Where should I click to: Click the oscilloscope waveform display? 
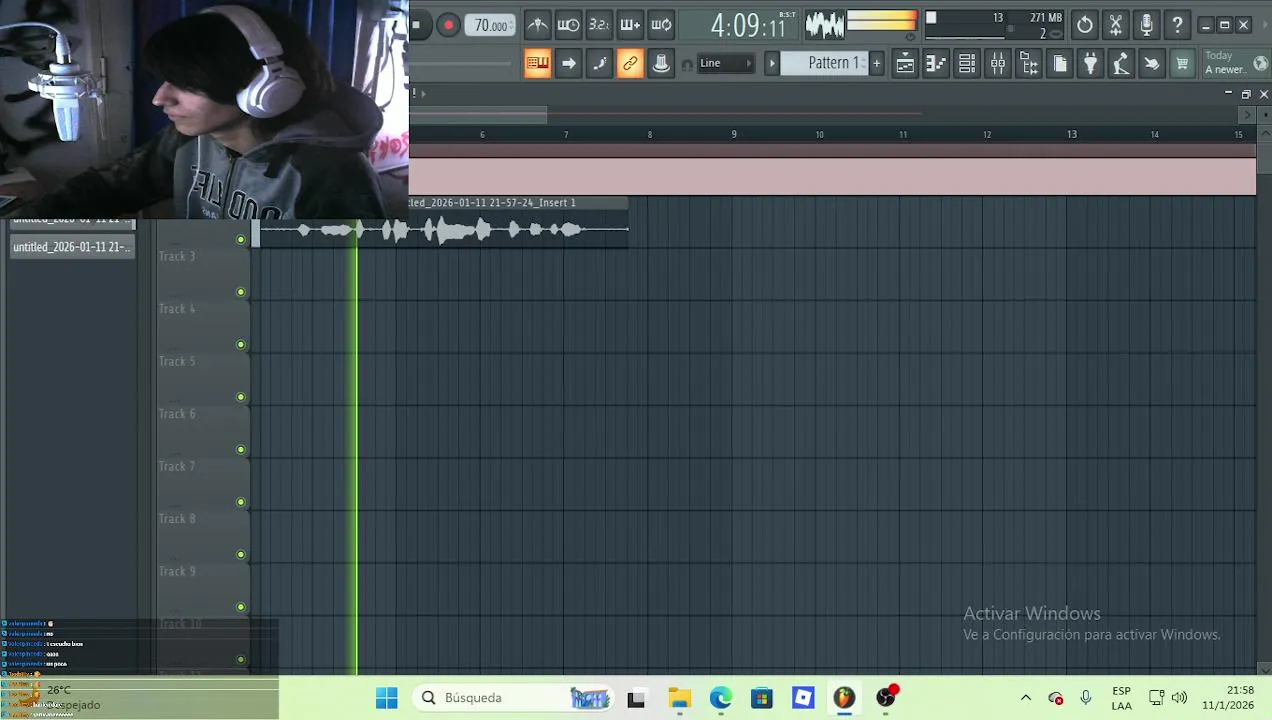pos(825,25)
